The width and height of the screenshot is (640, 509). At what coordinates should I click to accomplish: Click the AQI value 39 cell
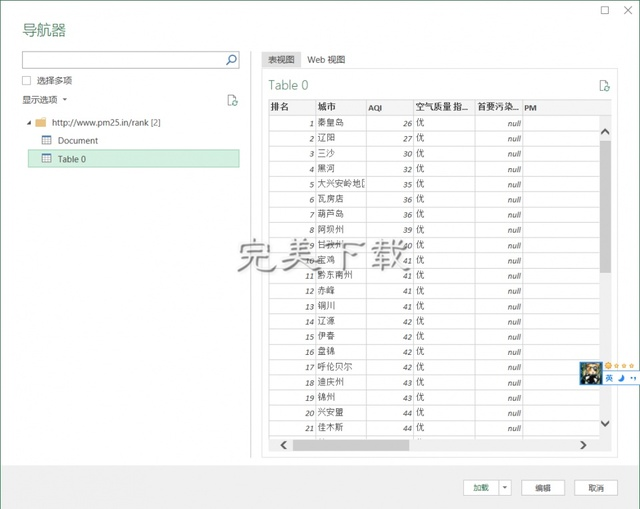[390, 229]
